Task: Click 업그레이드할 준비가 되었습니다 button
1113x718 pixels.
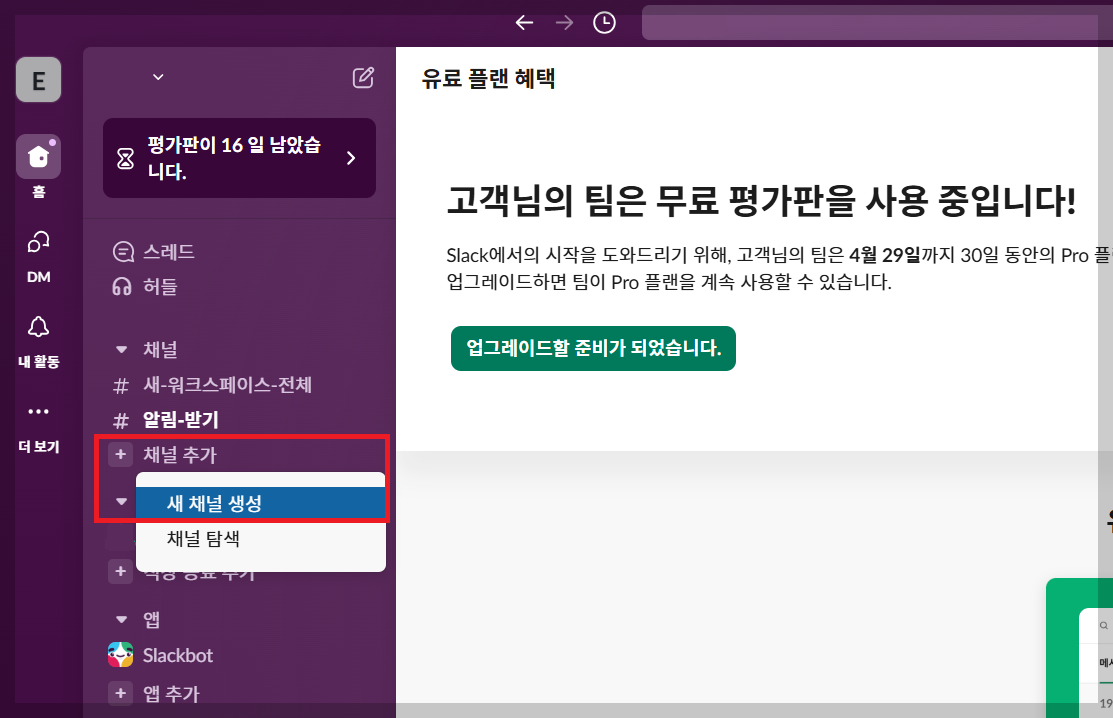Action: (593, 348)
